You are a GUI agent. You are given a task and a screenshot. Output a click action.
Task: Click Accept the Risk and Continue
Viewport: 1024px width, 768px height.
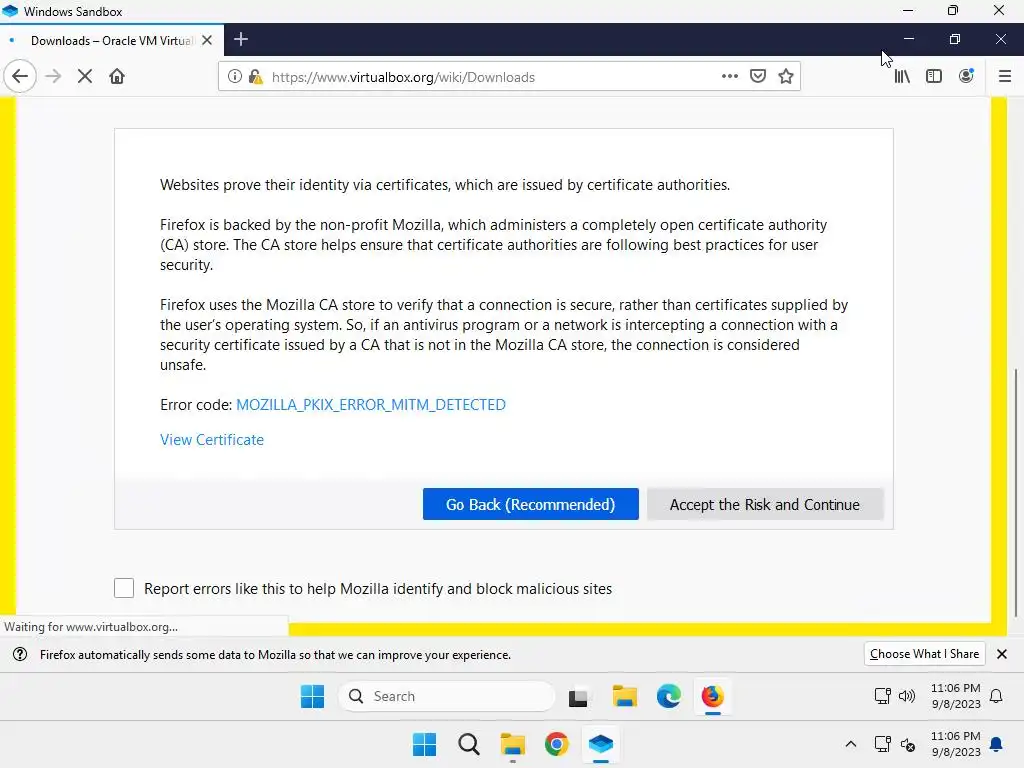[x=765, y=504]
